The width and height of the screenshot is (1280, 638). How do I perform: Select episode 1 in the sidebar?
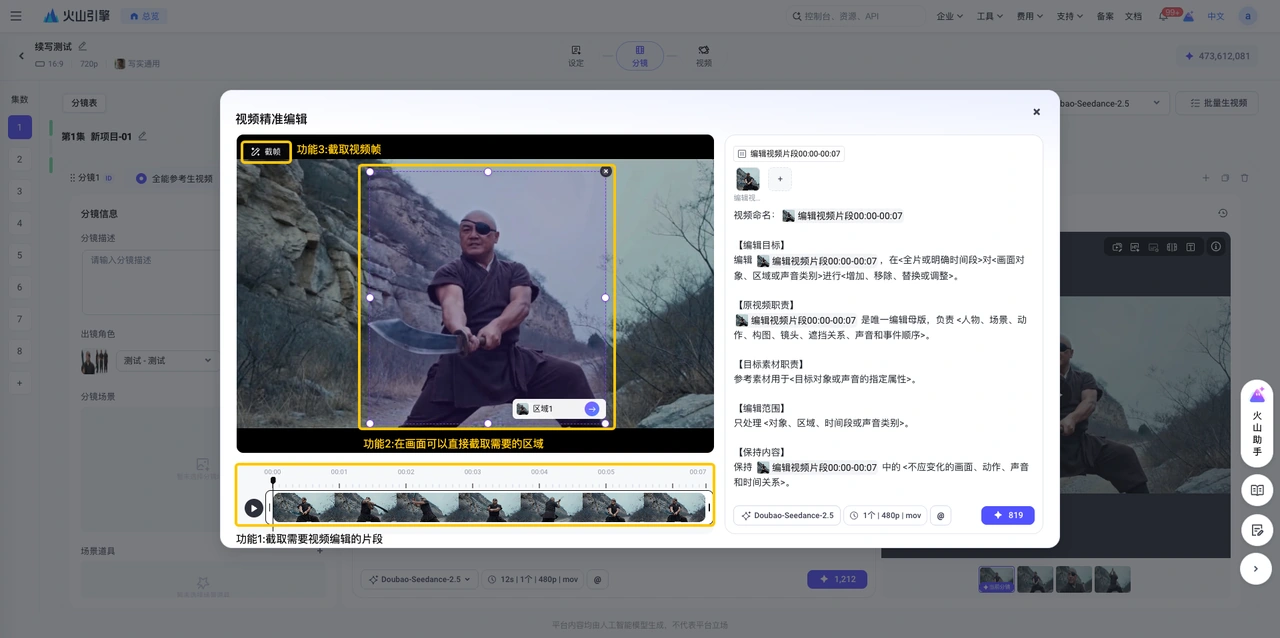[x=19, y=127]
